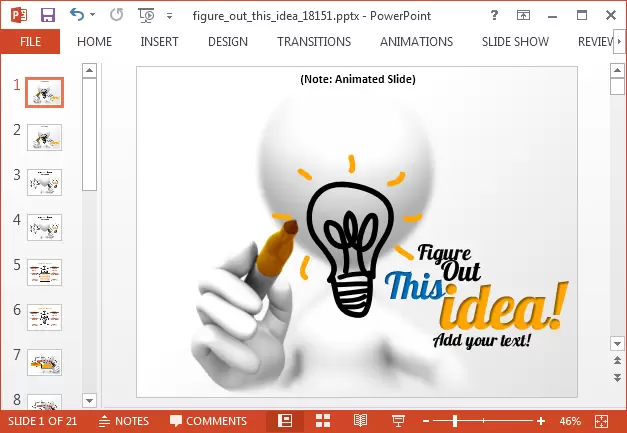Expand the Undo history dropdown arrow

coord(93,16)
